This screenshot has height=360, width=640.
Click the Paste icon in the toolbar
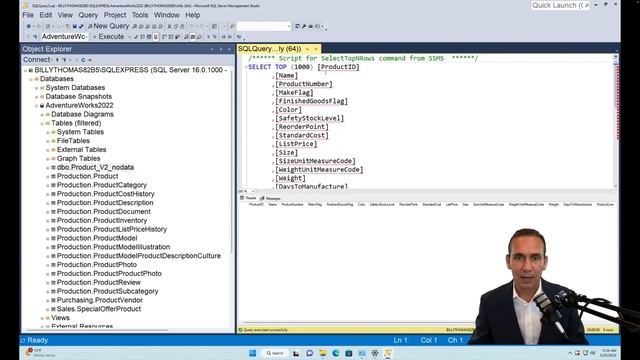pyautogui.click(x=182, y=26)
